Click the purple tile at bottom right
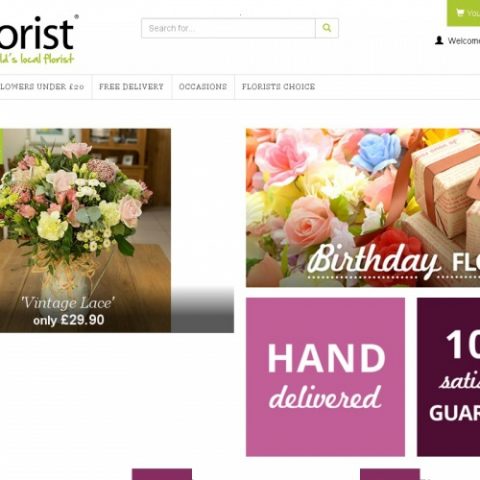480x480 pixels. click(390, 474)
